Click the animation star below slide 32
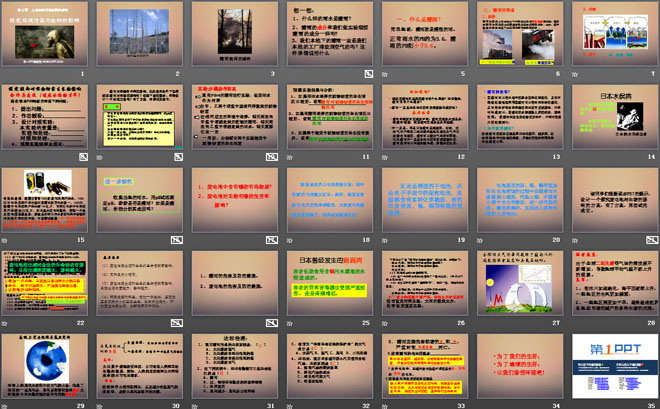 point(290,406)
